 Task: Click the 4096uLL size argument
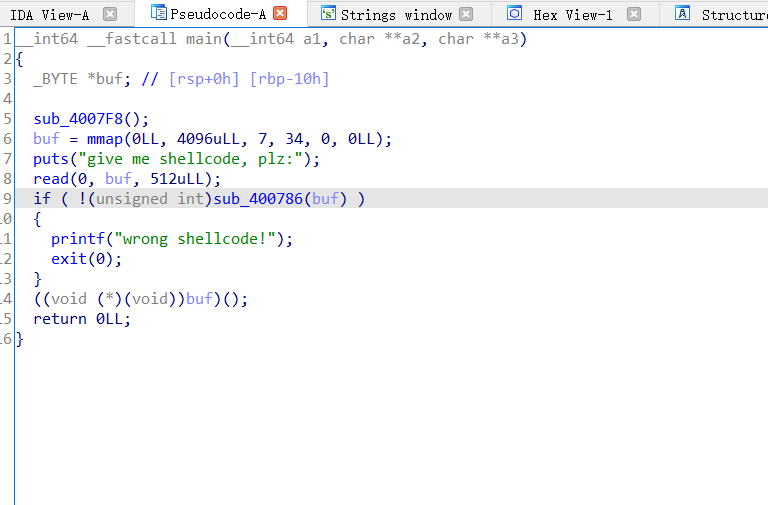(208, 139)
